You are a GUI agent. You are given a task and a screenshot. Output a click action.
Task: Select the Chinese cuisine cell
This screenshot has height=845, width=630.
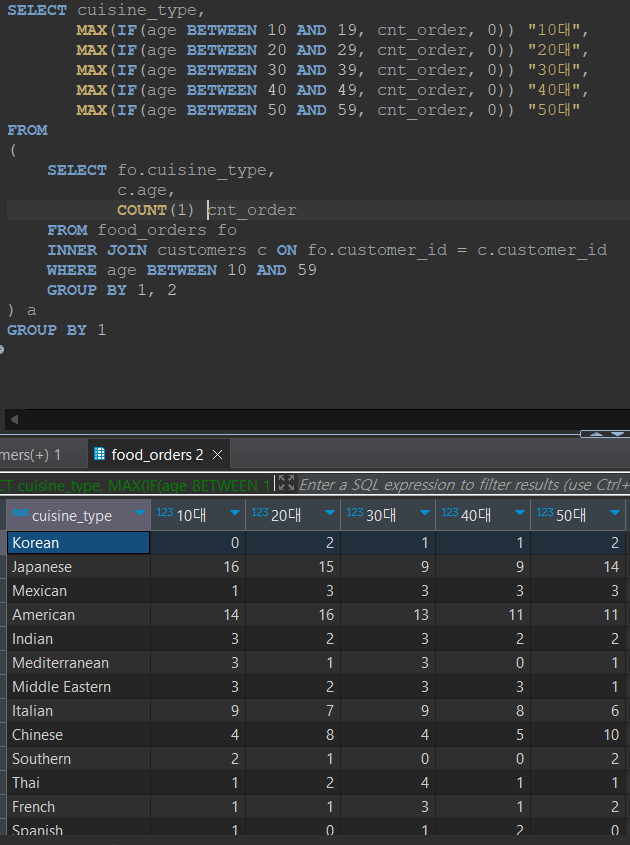click(x=79, y=735)
